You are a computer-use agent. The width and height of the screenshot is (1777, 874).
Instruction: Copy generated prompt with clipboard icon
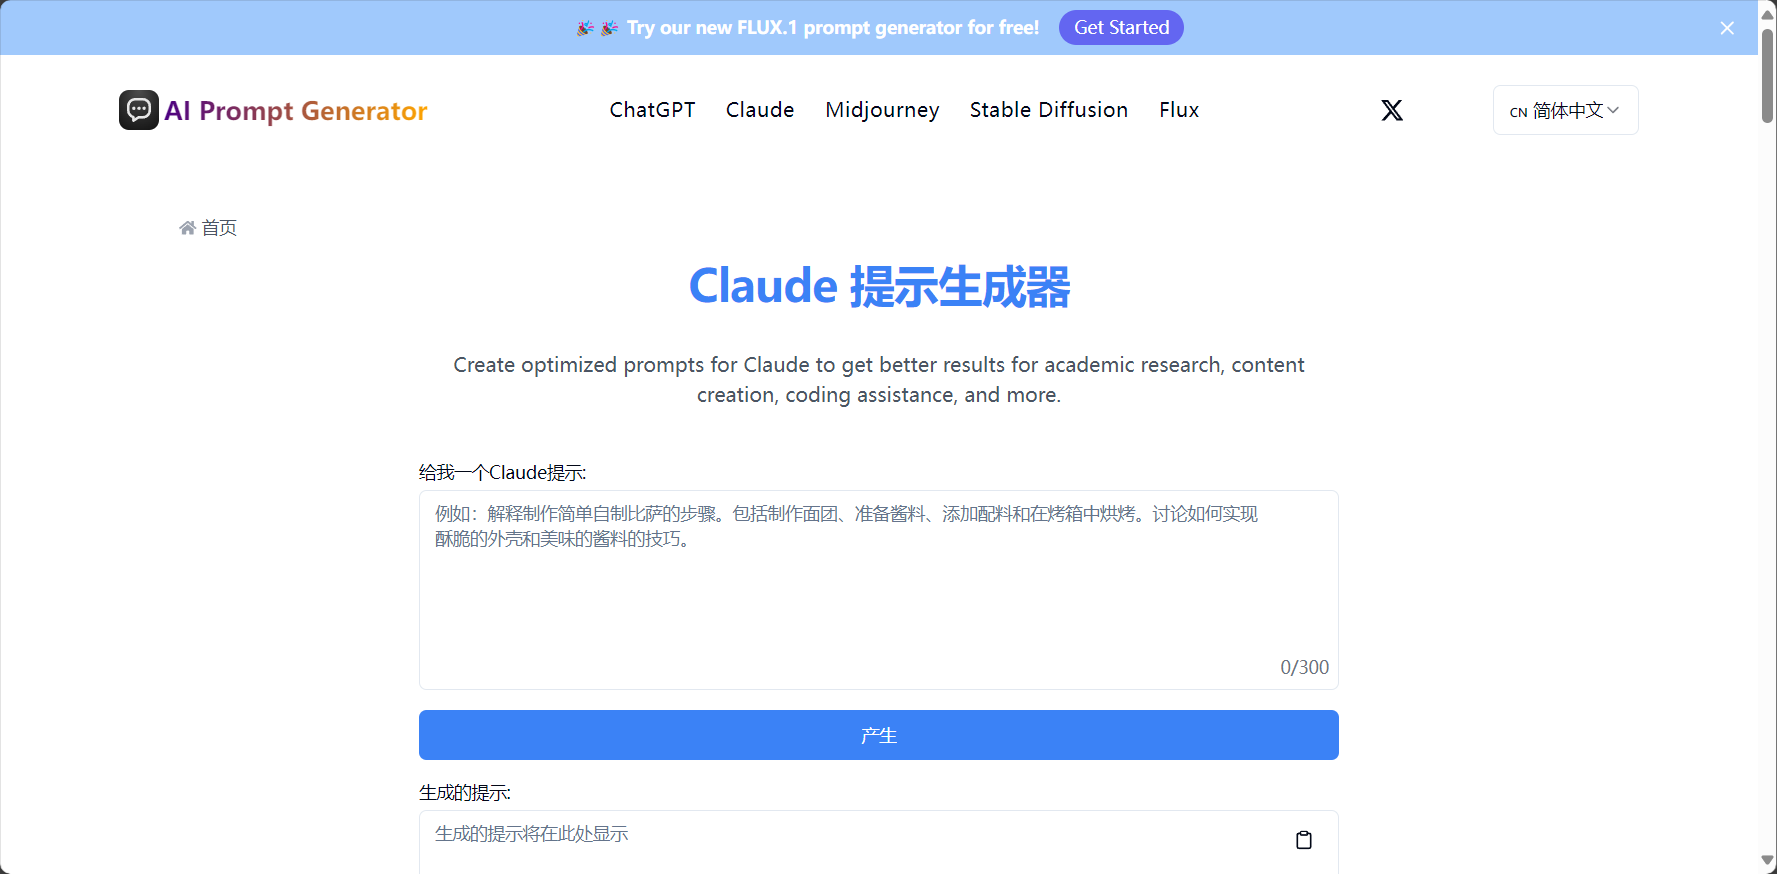click(x=1304, y=840)
